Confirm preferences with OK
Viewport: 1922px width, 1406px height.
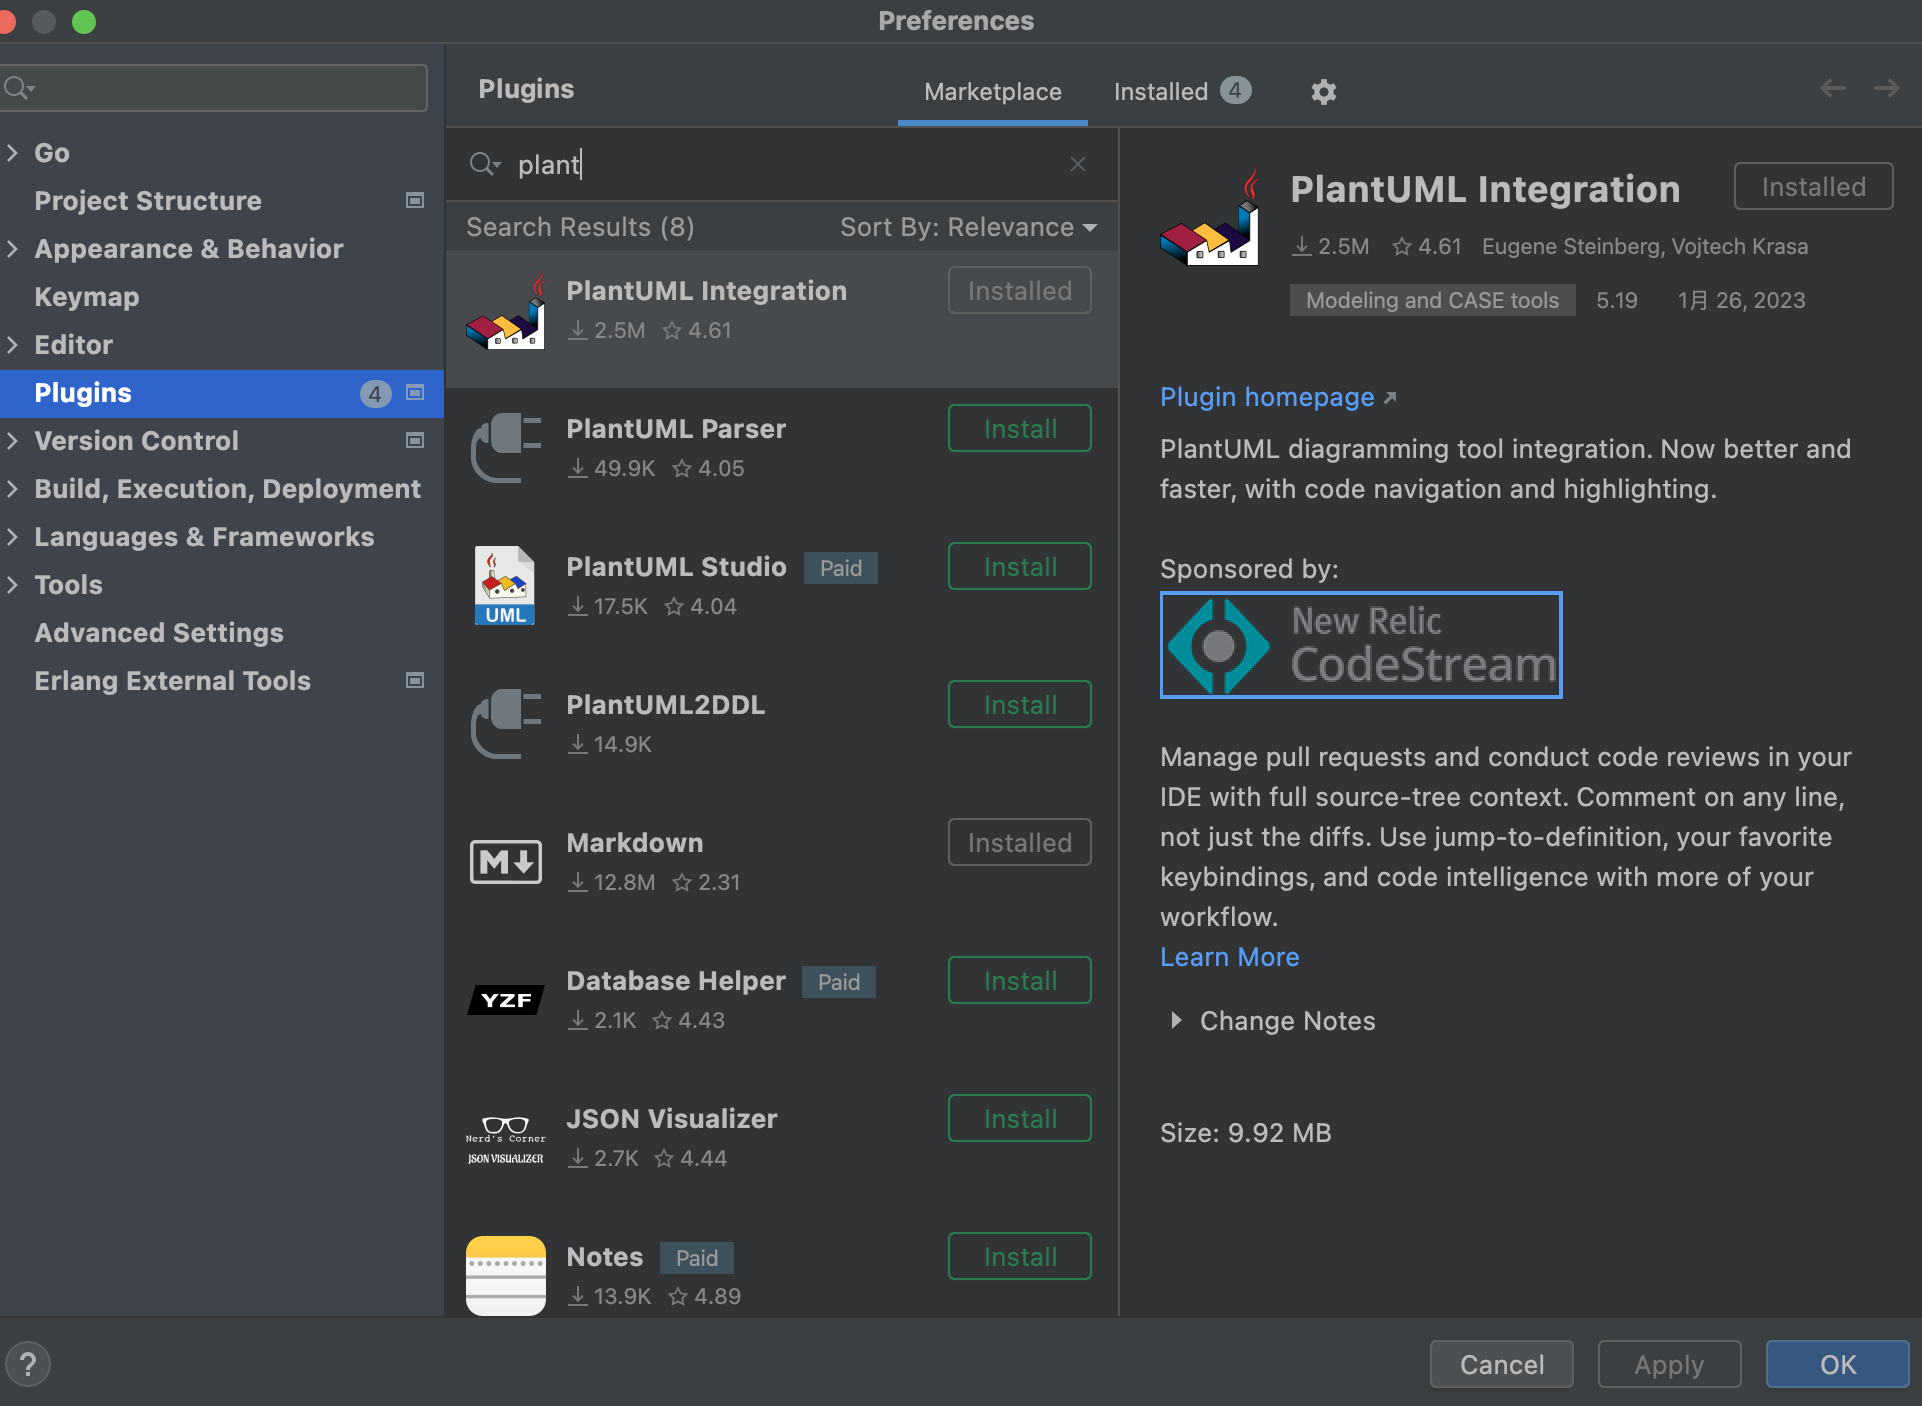(x=1837, y=1364)
